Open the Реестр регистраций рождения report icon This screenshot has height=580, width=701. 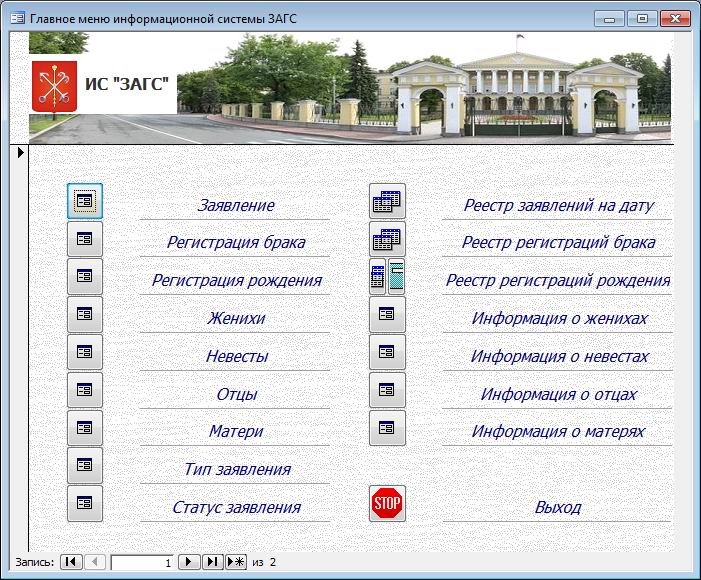[387, 277]
